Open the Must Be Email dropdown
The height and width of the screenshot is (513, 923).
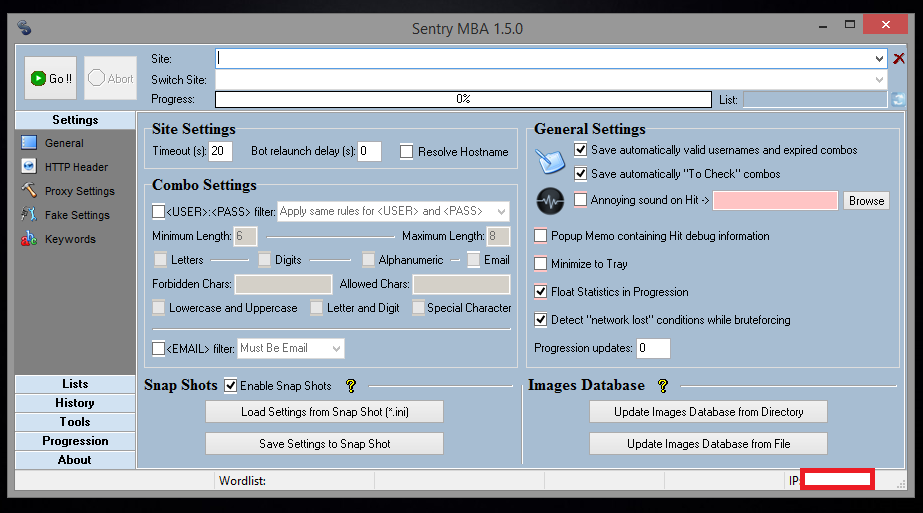click(x=336, y=349)
